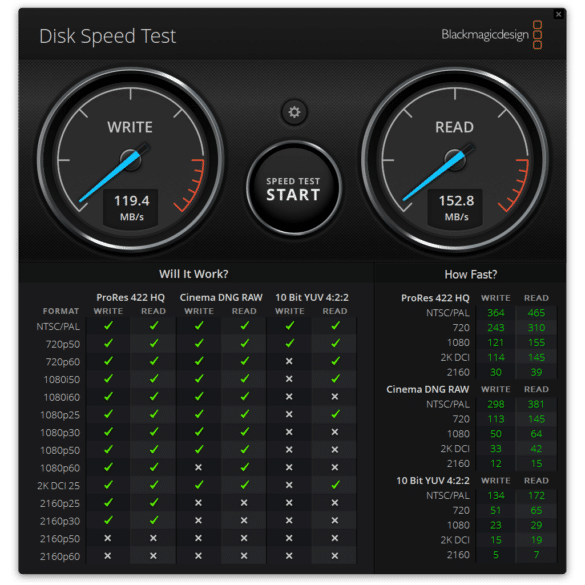Click ProRes 422 HQ read cross for 2160p60

[153, 556]
